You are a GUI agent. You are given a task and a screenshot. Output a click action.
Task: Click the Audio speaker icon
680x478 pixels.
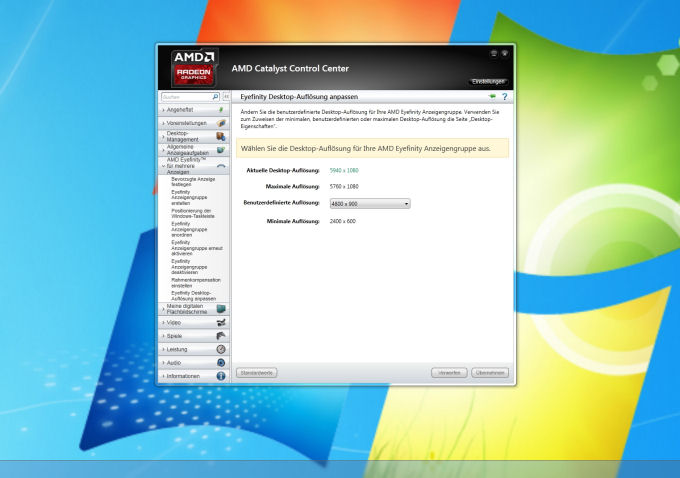(221, 363)
